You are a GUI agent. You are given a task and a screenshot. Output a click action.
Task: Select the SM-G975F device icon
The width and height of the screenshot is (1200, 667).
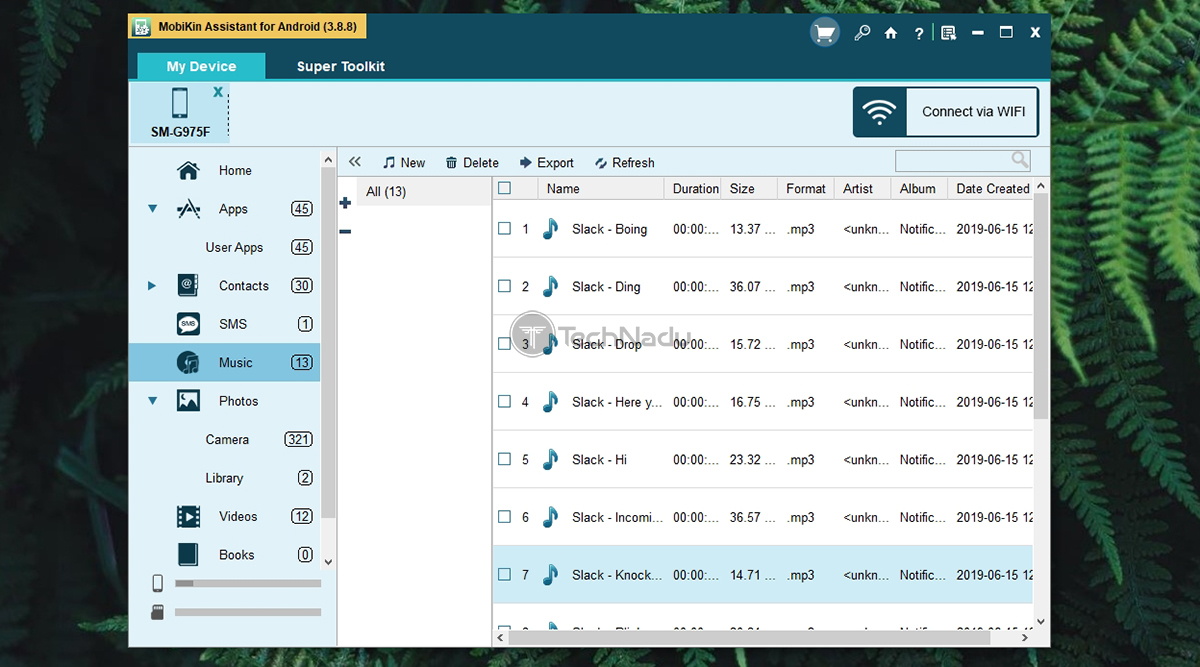click(180, 103)
